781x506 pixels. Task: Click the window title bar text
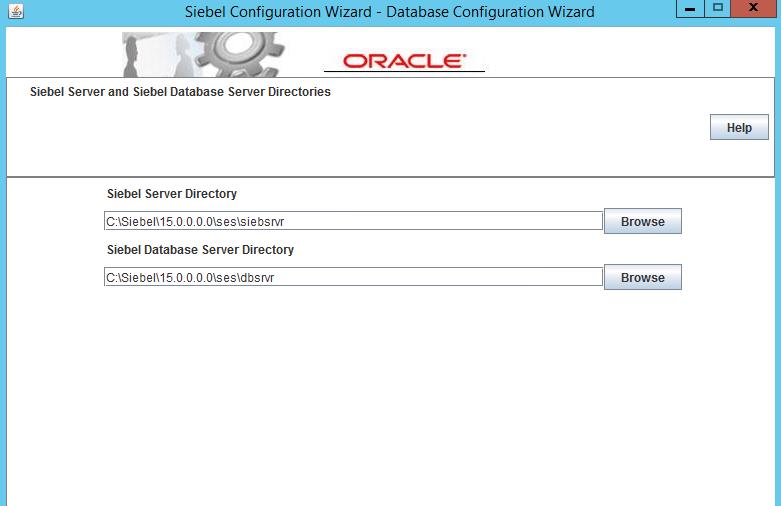click(390, 12)
